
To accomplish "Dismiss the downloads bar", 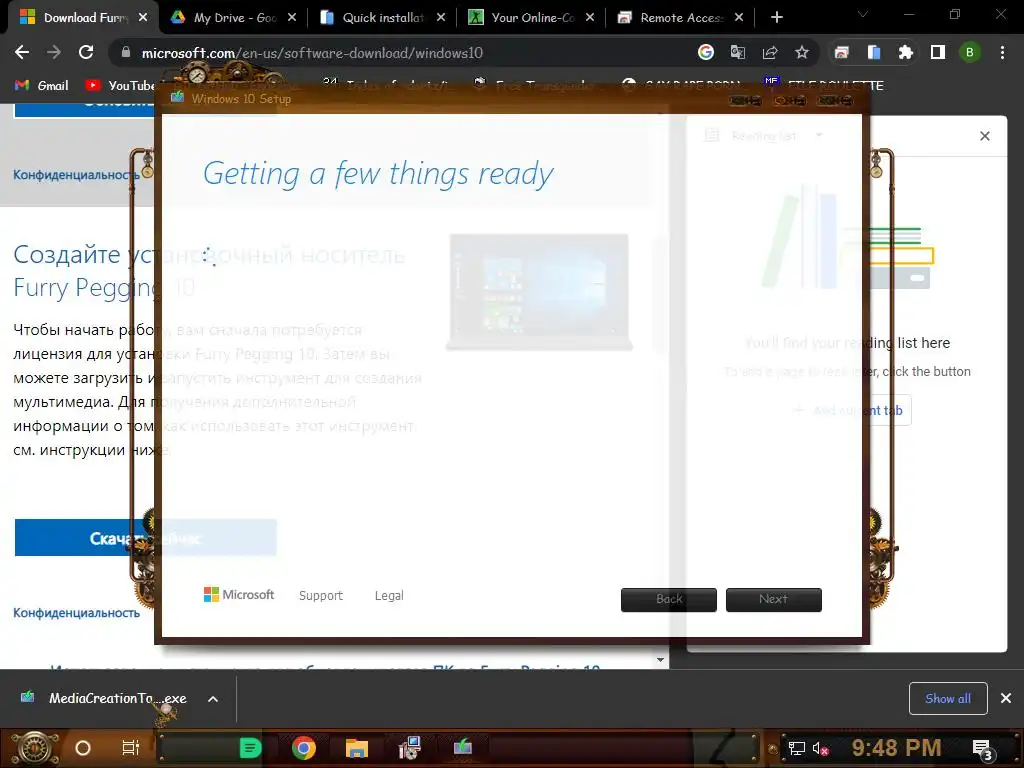I will (1006, 699).
